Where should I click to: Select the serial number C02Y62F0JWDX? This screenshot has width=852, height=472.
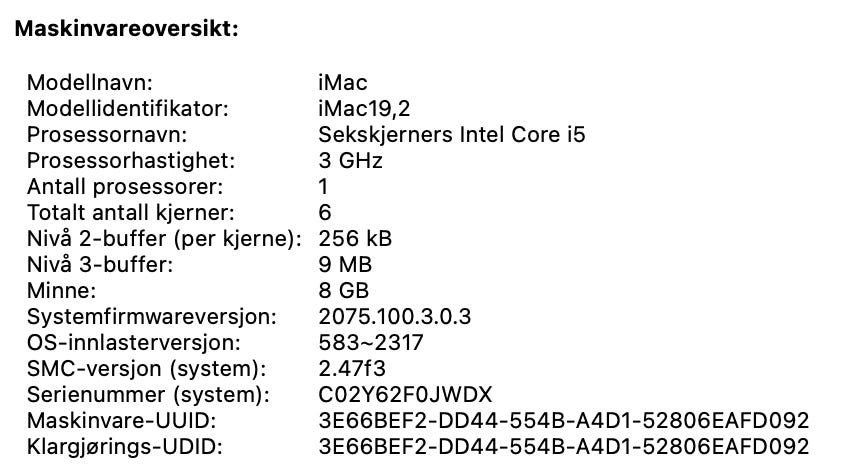coord(405,395)
